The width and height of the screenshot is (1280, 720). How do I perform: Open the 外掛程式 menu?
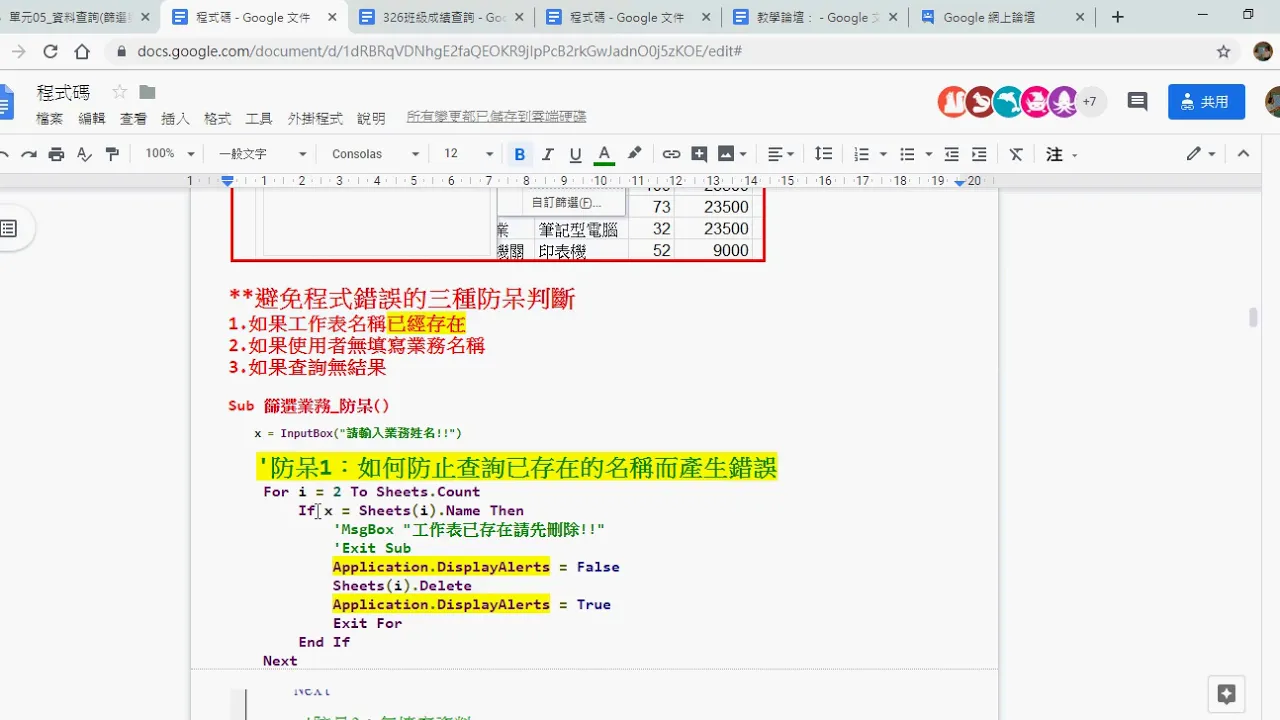pos(315,118)
